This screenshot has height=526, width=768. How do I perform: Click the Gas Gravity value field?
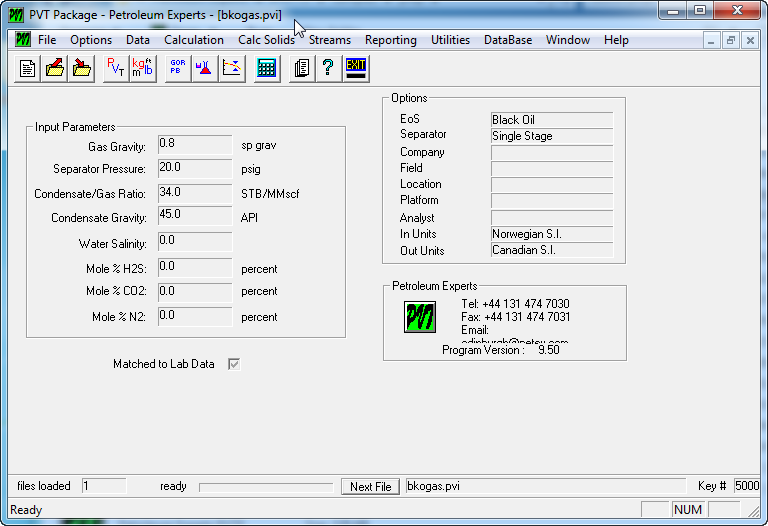click(195, 145)
